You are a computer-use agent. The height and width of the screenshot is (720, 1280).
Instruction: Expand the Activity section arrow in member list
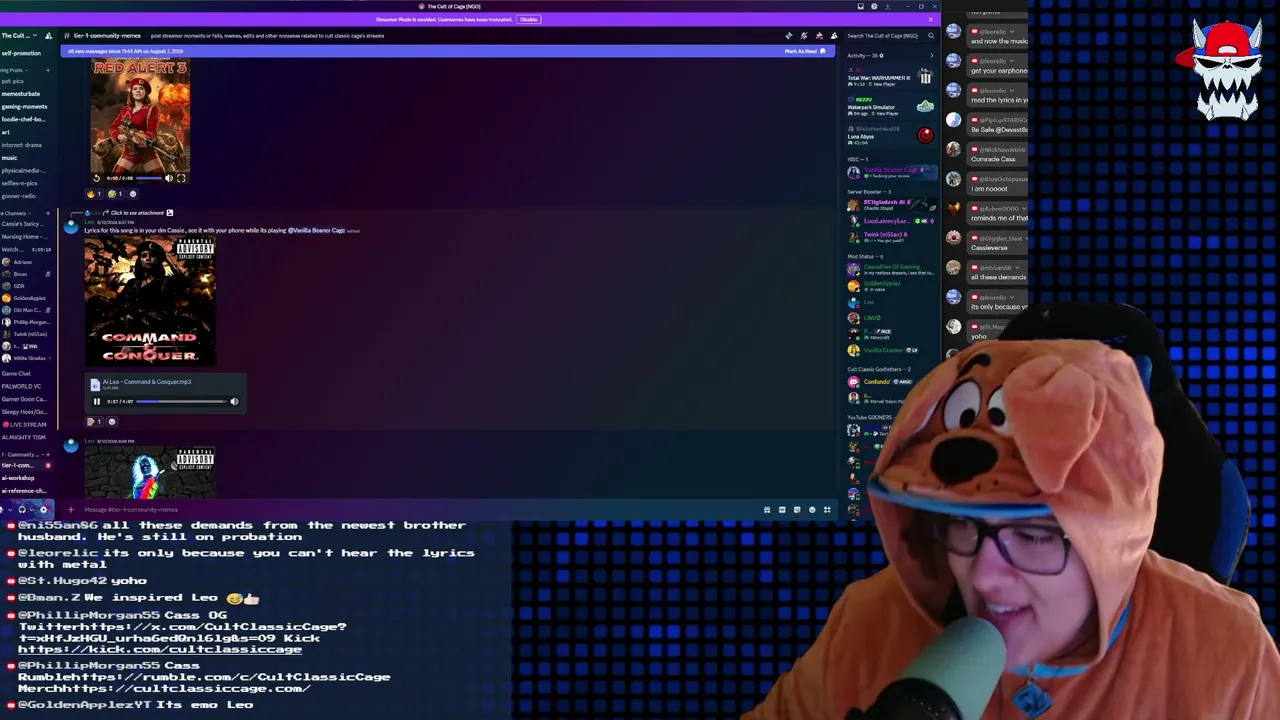[x=931, y=56]
